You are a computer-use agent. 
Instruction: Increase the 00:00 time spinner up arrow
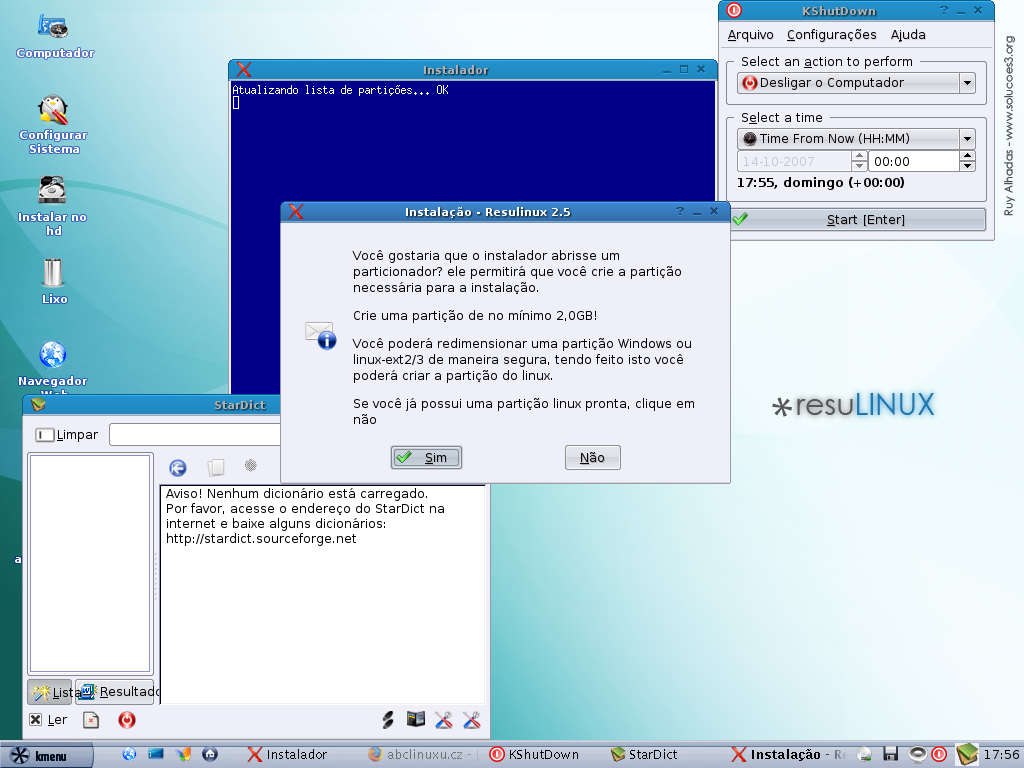coord(968,155)
